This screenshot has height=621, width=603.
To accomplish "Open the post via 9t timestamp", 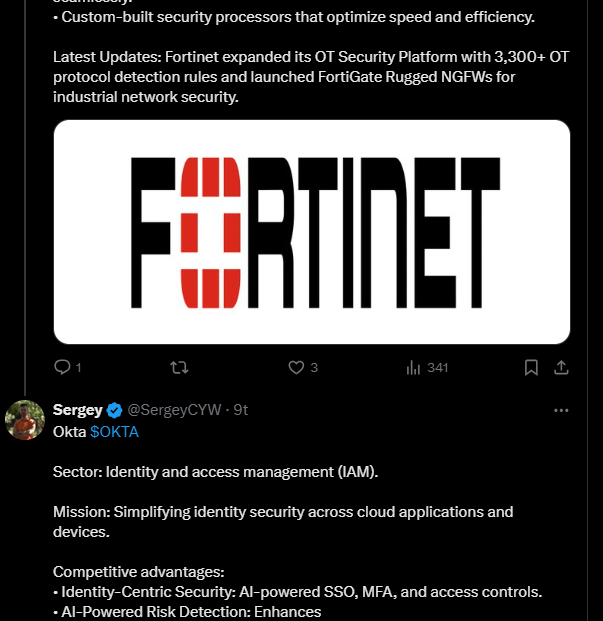I will pyautogui.click(x=241, y=410).
